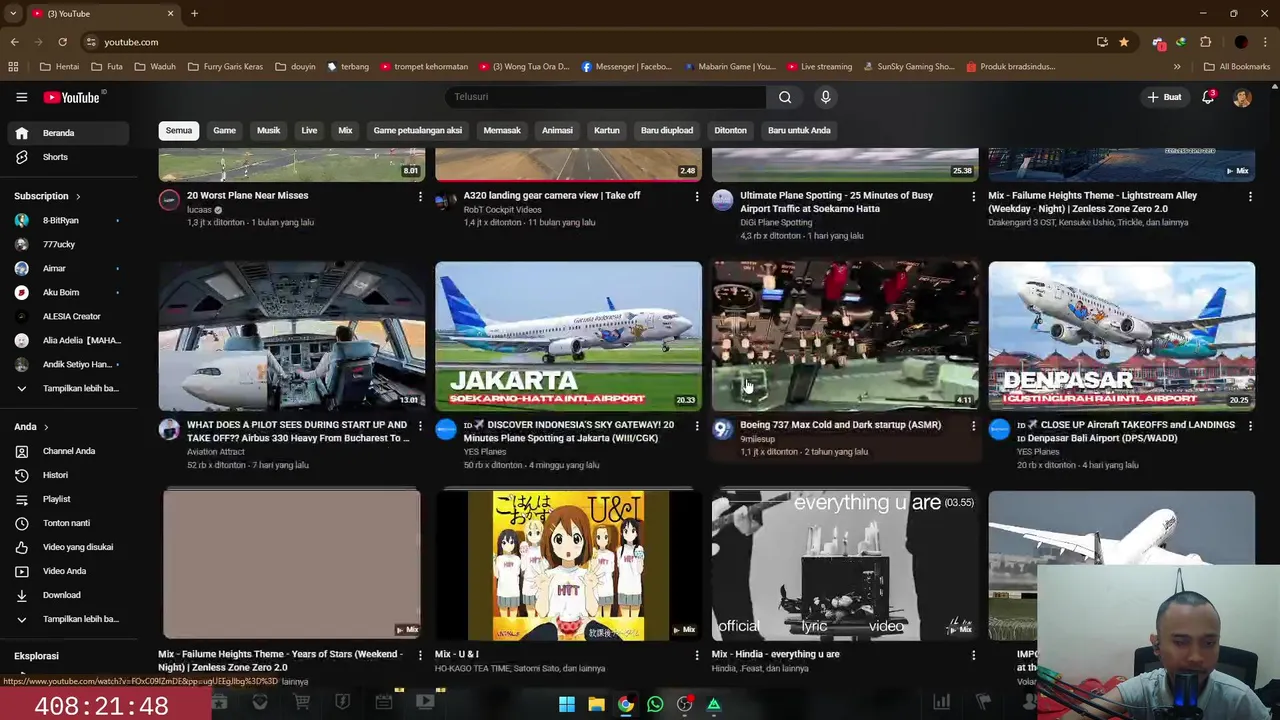Open options for Boeing 737 Max video
The height and width of the screenshot is (720, 1280).
pos(973,426)
